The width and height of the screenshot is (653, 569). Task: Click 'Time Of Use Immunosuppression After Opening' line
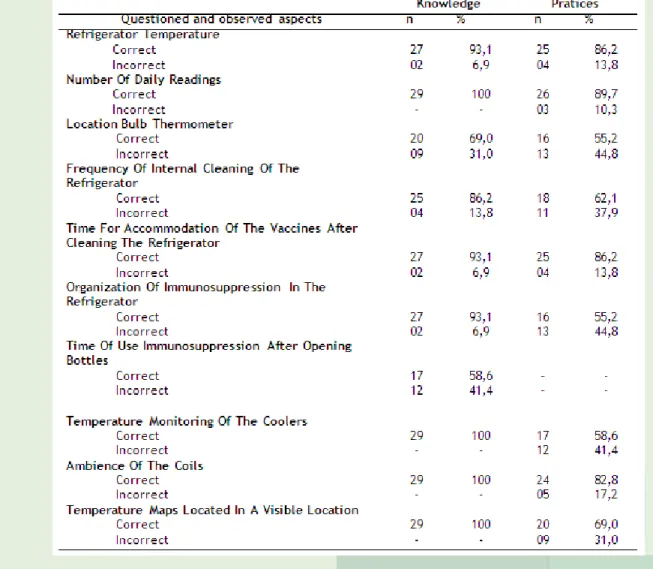tap(209, 346)
